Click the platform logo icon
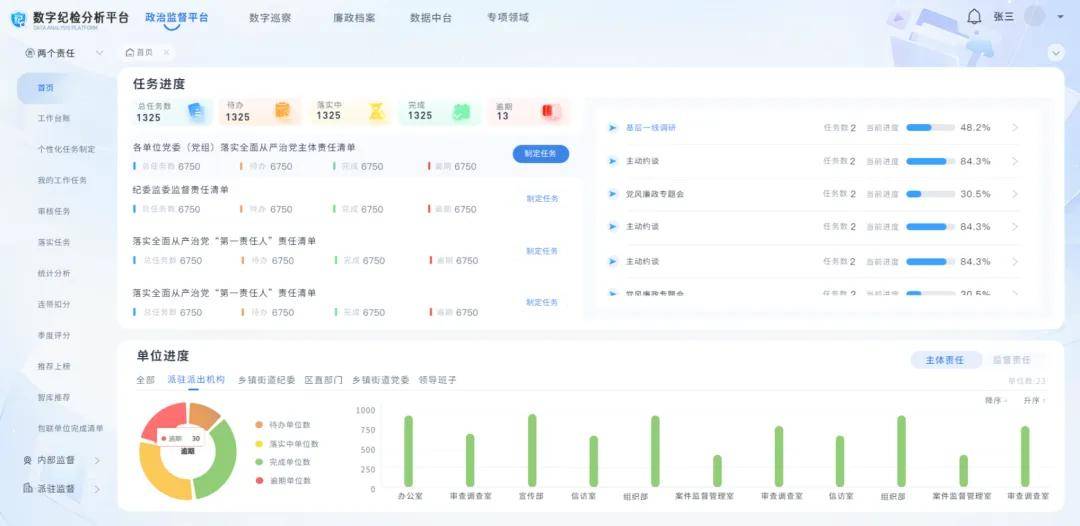This screenshot has width=1080, height=526. pos(18,18)
